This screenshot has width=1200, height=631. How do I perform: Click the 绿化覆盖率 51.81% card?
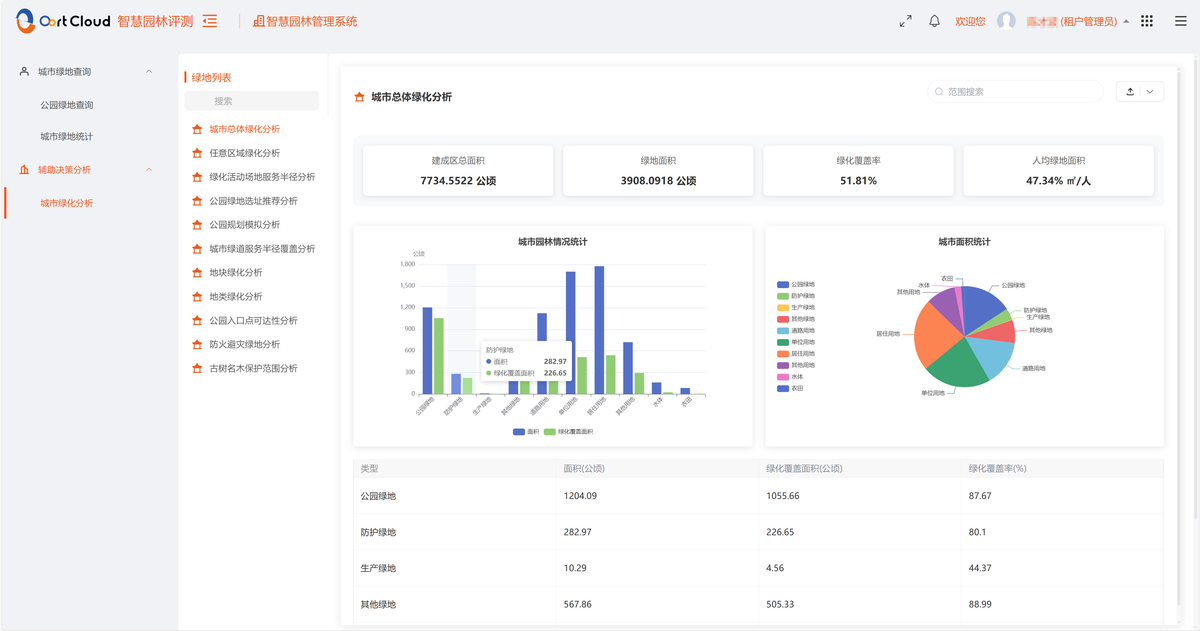point(858,171)
